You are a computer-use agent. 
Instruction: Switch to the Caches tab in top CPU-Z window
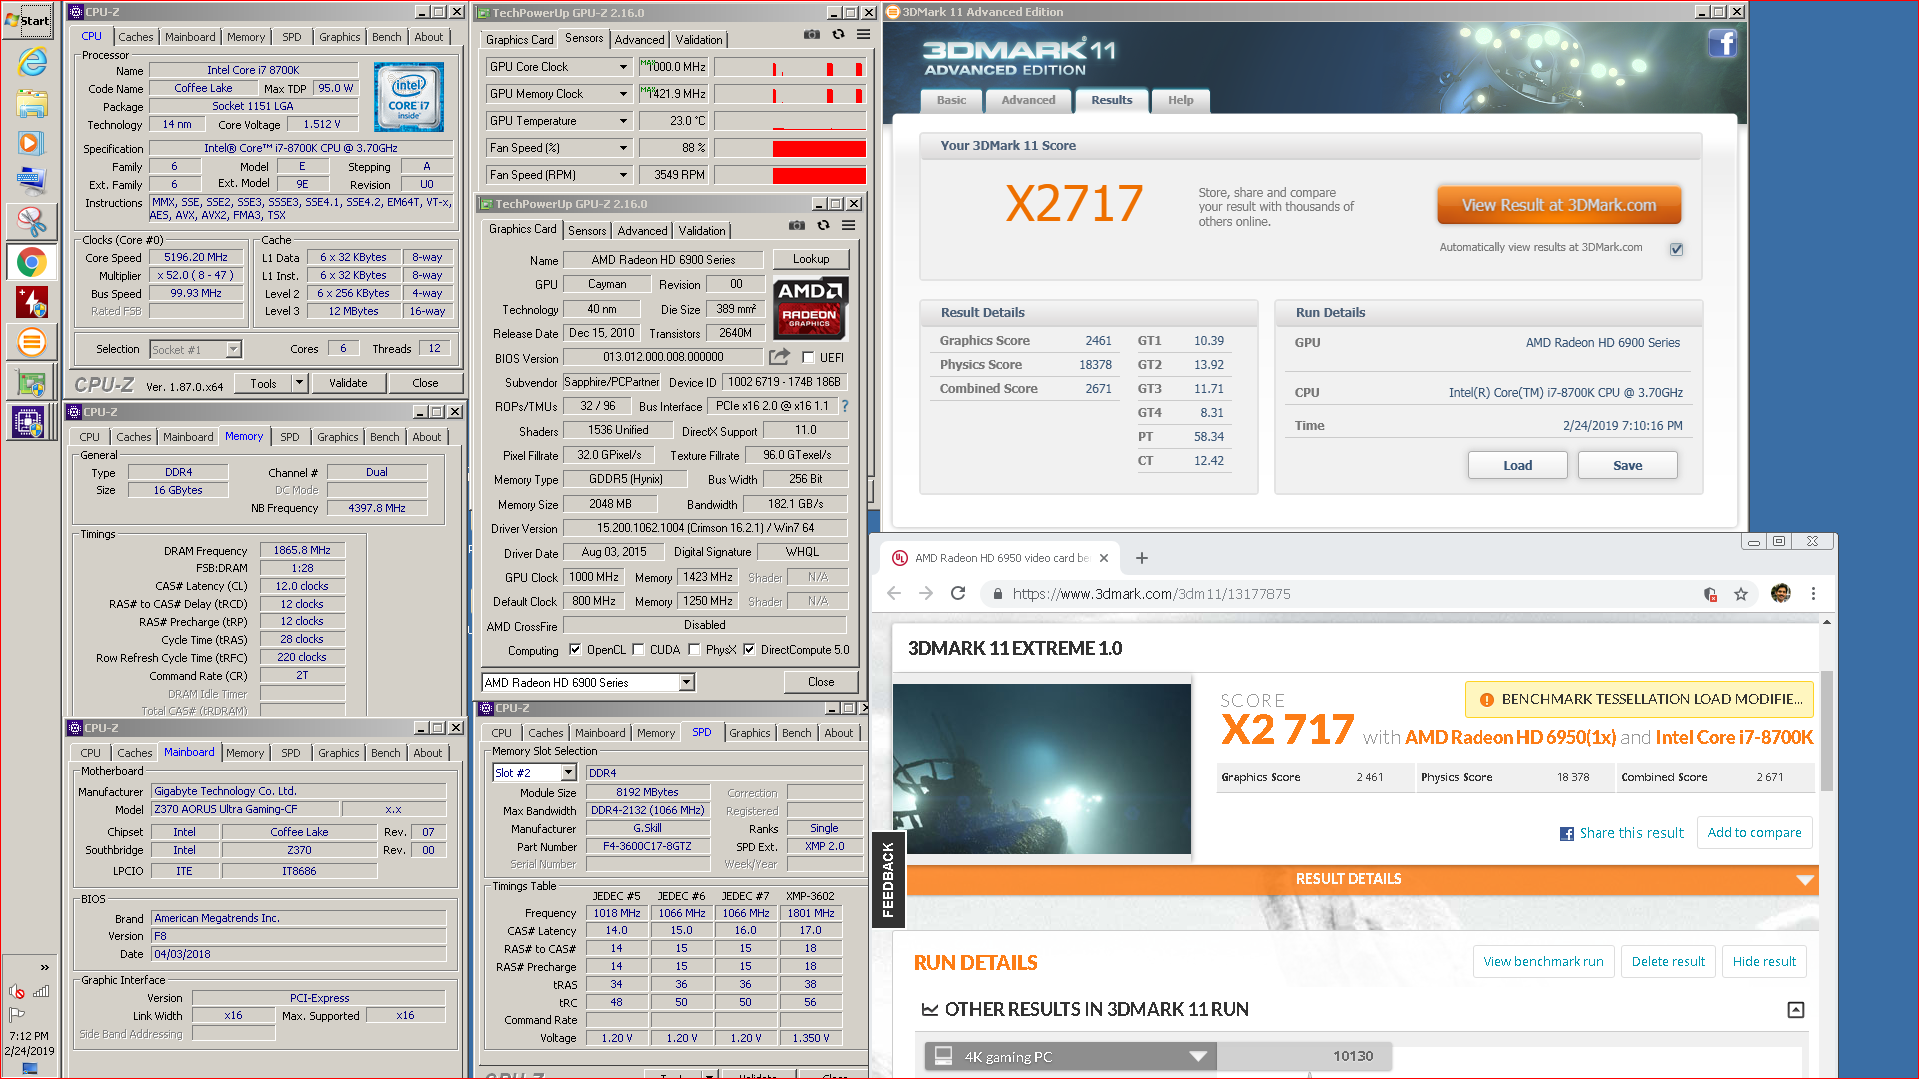pyautogui.click(x=136, y=37)
